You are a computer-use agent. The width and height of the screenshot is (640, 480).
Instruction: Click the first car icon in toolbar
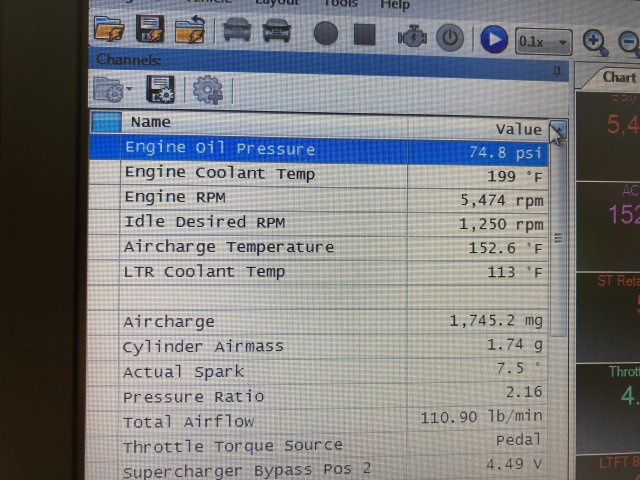(237, 32)
